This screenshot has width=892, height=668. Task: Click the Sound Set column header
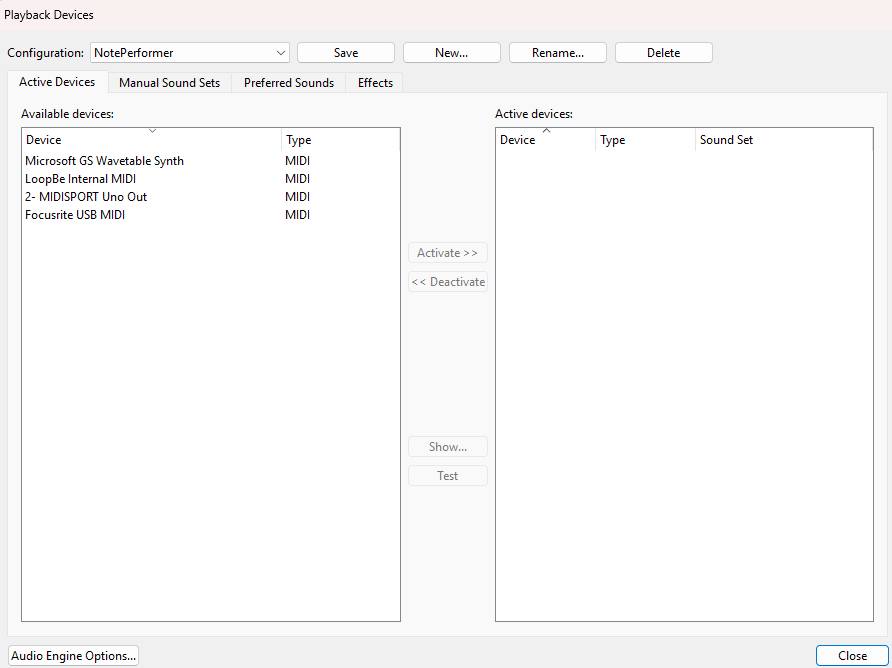pos(784,140)
